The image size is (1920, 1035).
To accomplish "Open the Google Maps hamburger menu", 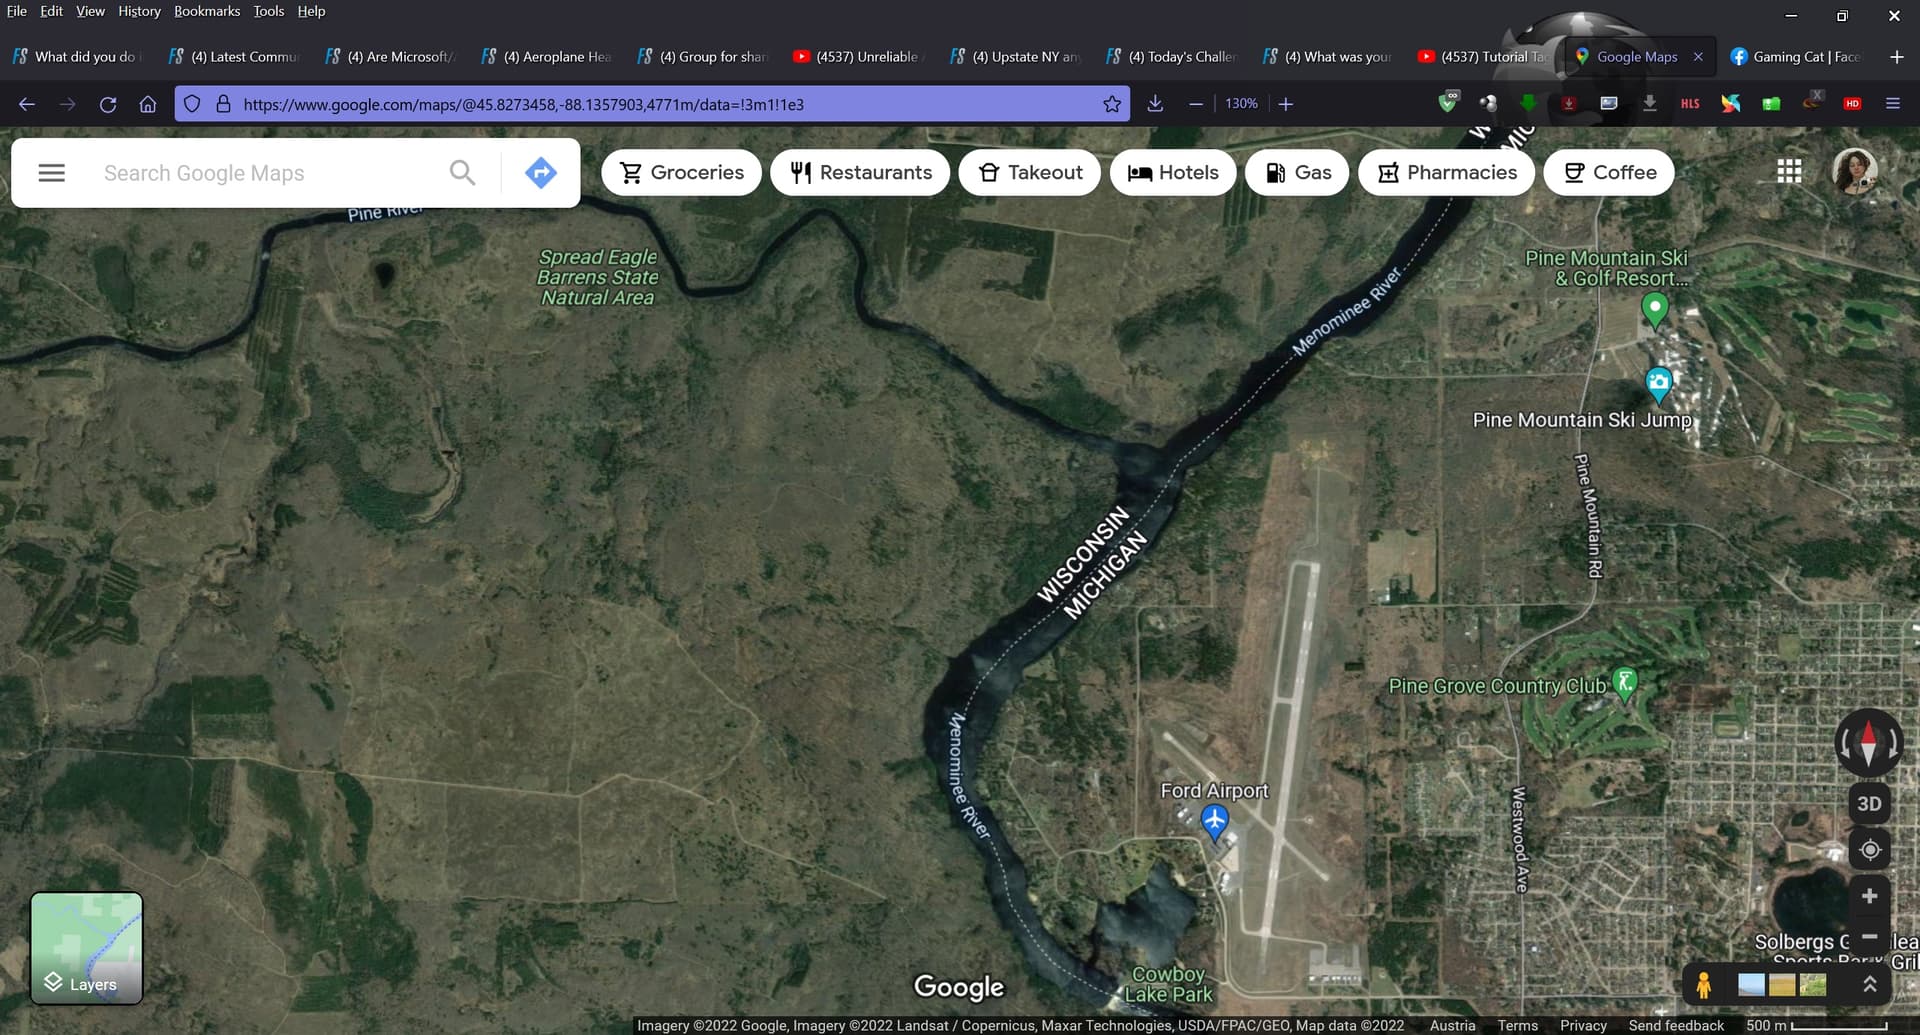I will pos(51,173).
